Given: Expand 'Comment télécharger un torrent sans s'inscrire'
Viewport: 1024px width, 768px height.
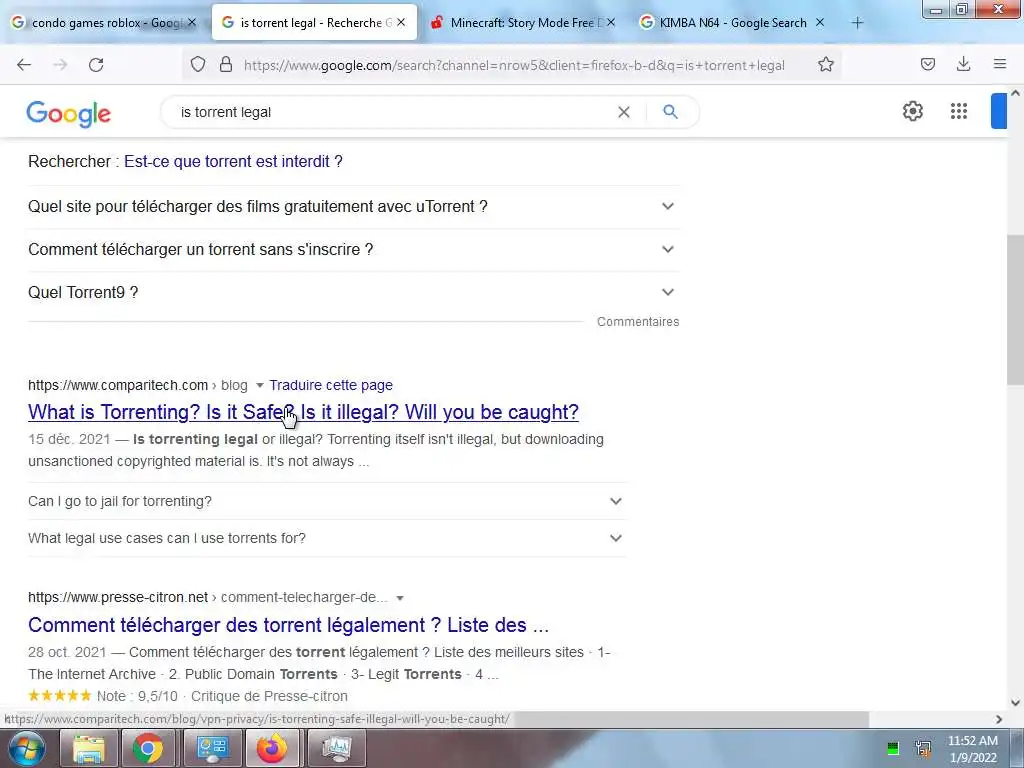Looking at the screenshot, I should point(353,249).
